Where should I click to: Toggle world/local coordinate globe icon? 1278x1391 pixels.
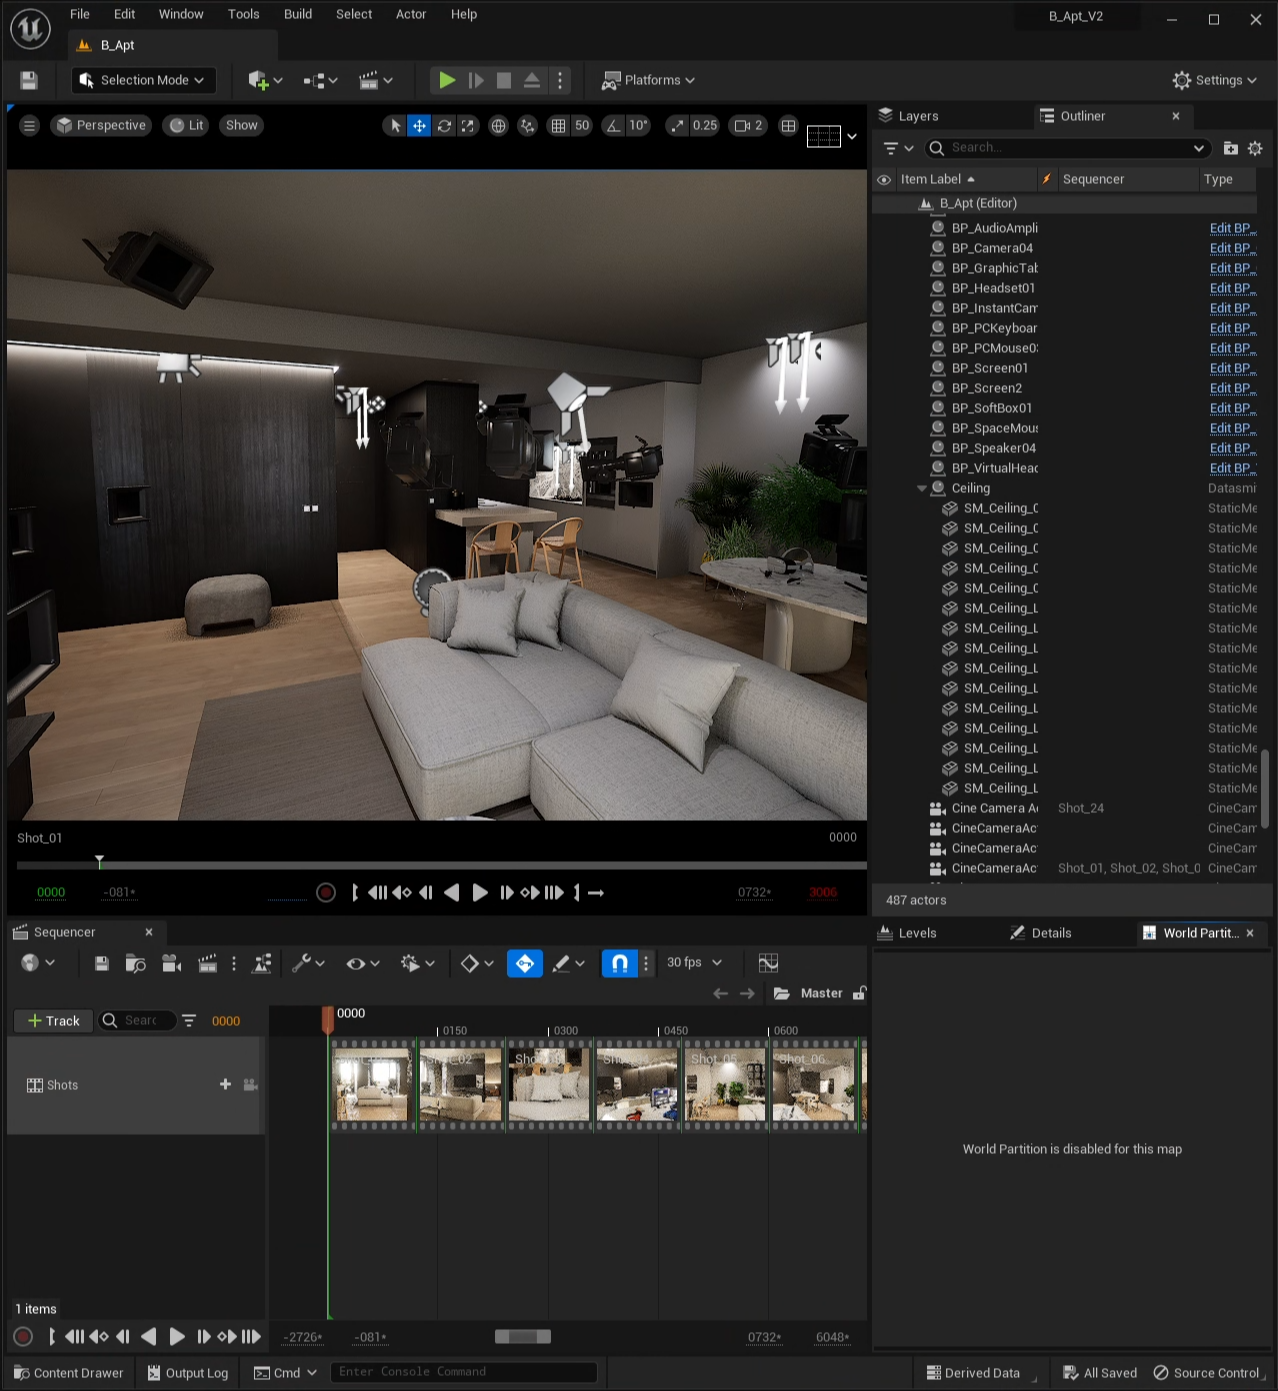pyautogui.click(x=498, y=126)
